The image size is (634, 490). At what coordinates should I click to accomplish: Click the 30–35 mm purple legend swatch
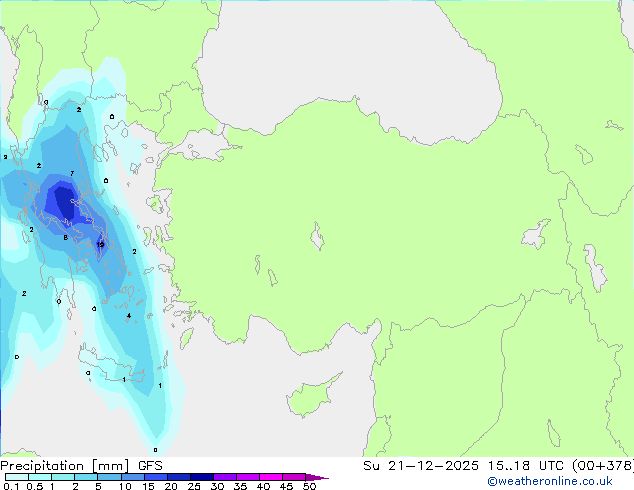pyautogui.click(x=224, y=477)
